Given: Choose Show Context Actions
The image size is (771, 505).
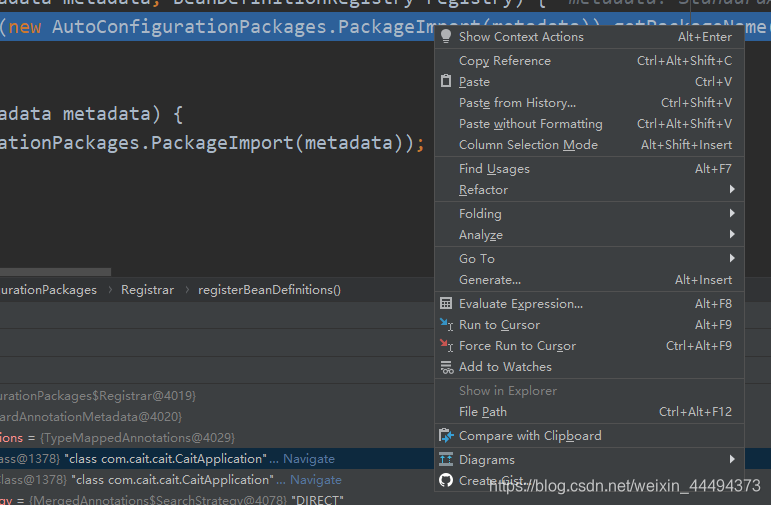Looking at the screenshot, I should [589, 36].
